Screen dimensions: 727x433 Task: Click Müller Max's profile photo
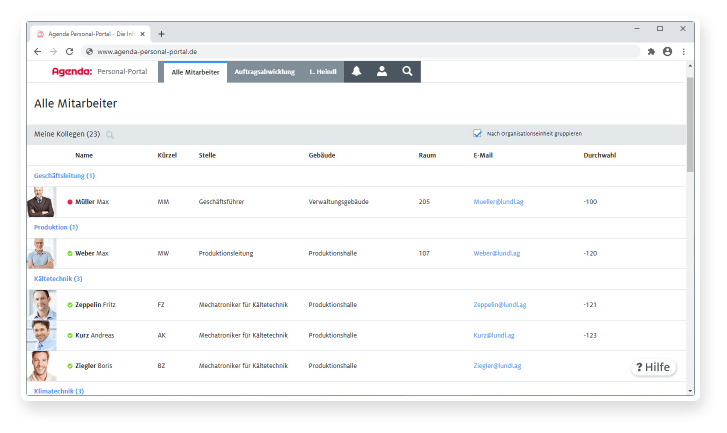point(41,202)
